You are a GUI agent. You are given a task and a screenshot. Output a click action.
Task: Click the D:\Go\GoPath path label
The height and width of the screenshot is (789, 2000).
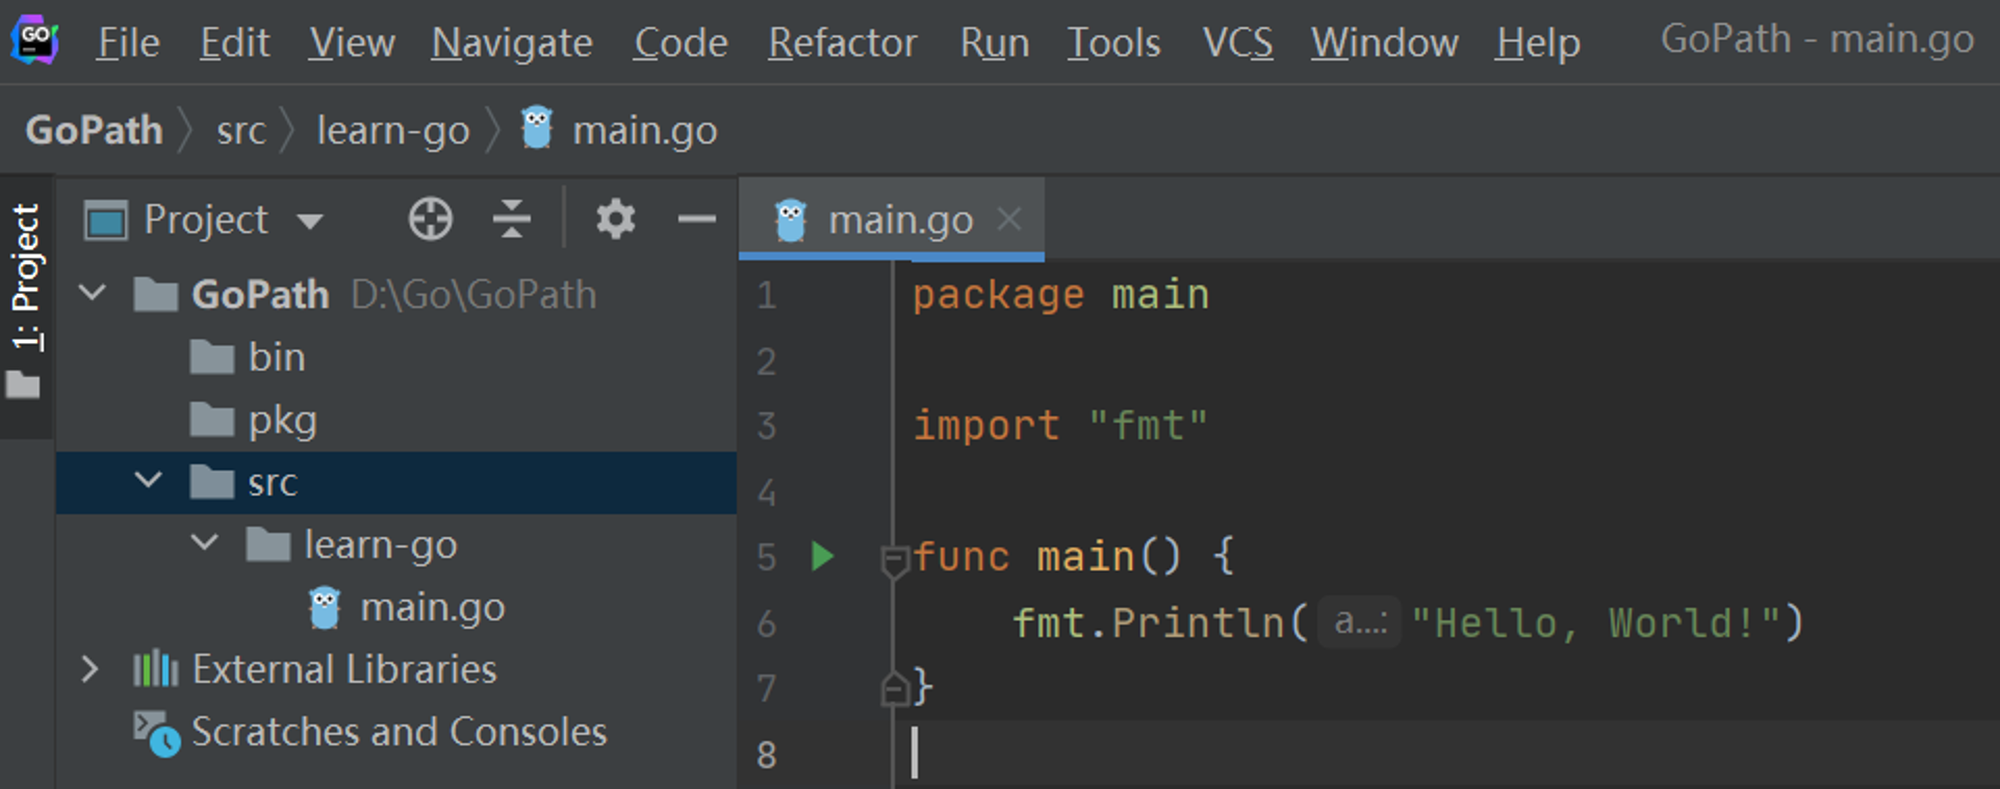coord(474,295)
